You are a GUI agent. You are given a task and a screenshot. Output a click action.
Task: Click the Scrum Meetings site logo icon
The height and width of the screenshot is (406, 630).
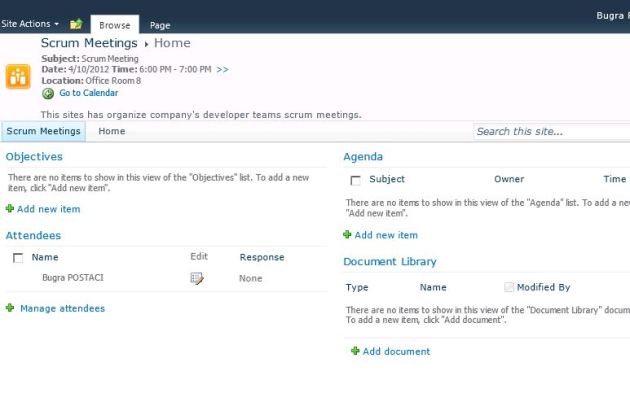coord(18,76)
